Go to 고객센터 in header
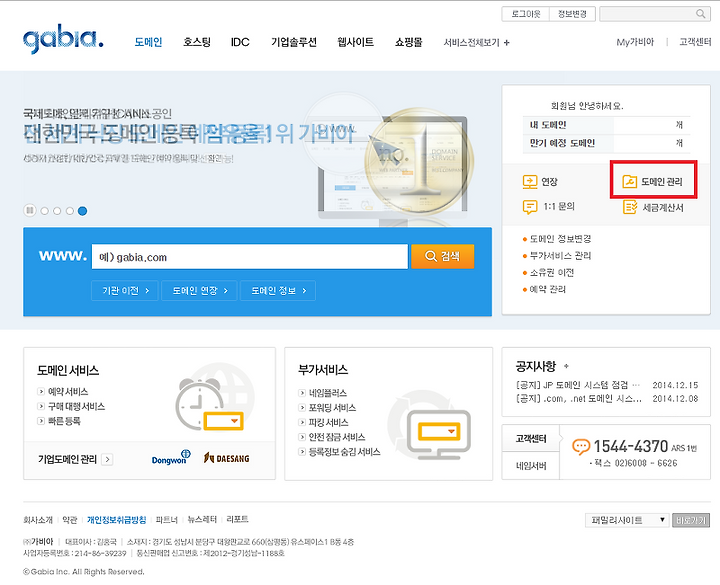The image size is (720, 585). (695, 42)
